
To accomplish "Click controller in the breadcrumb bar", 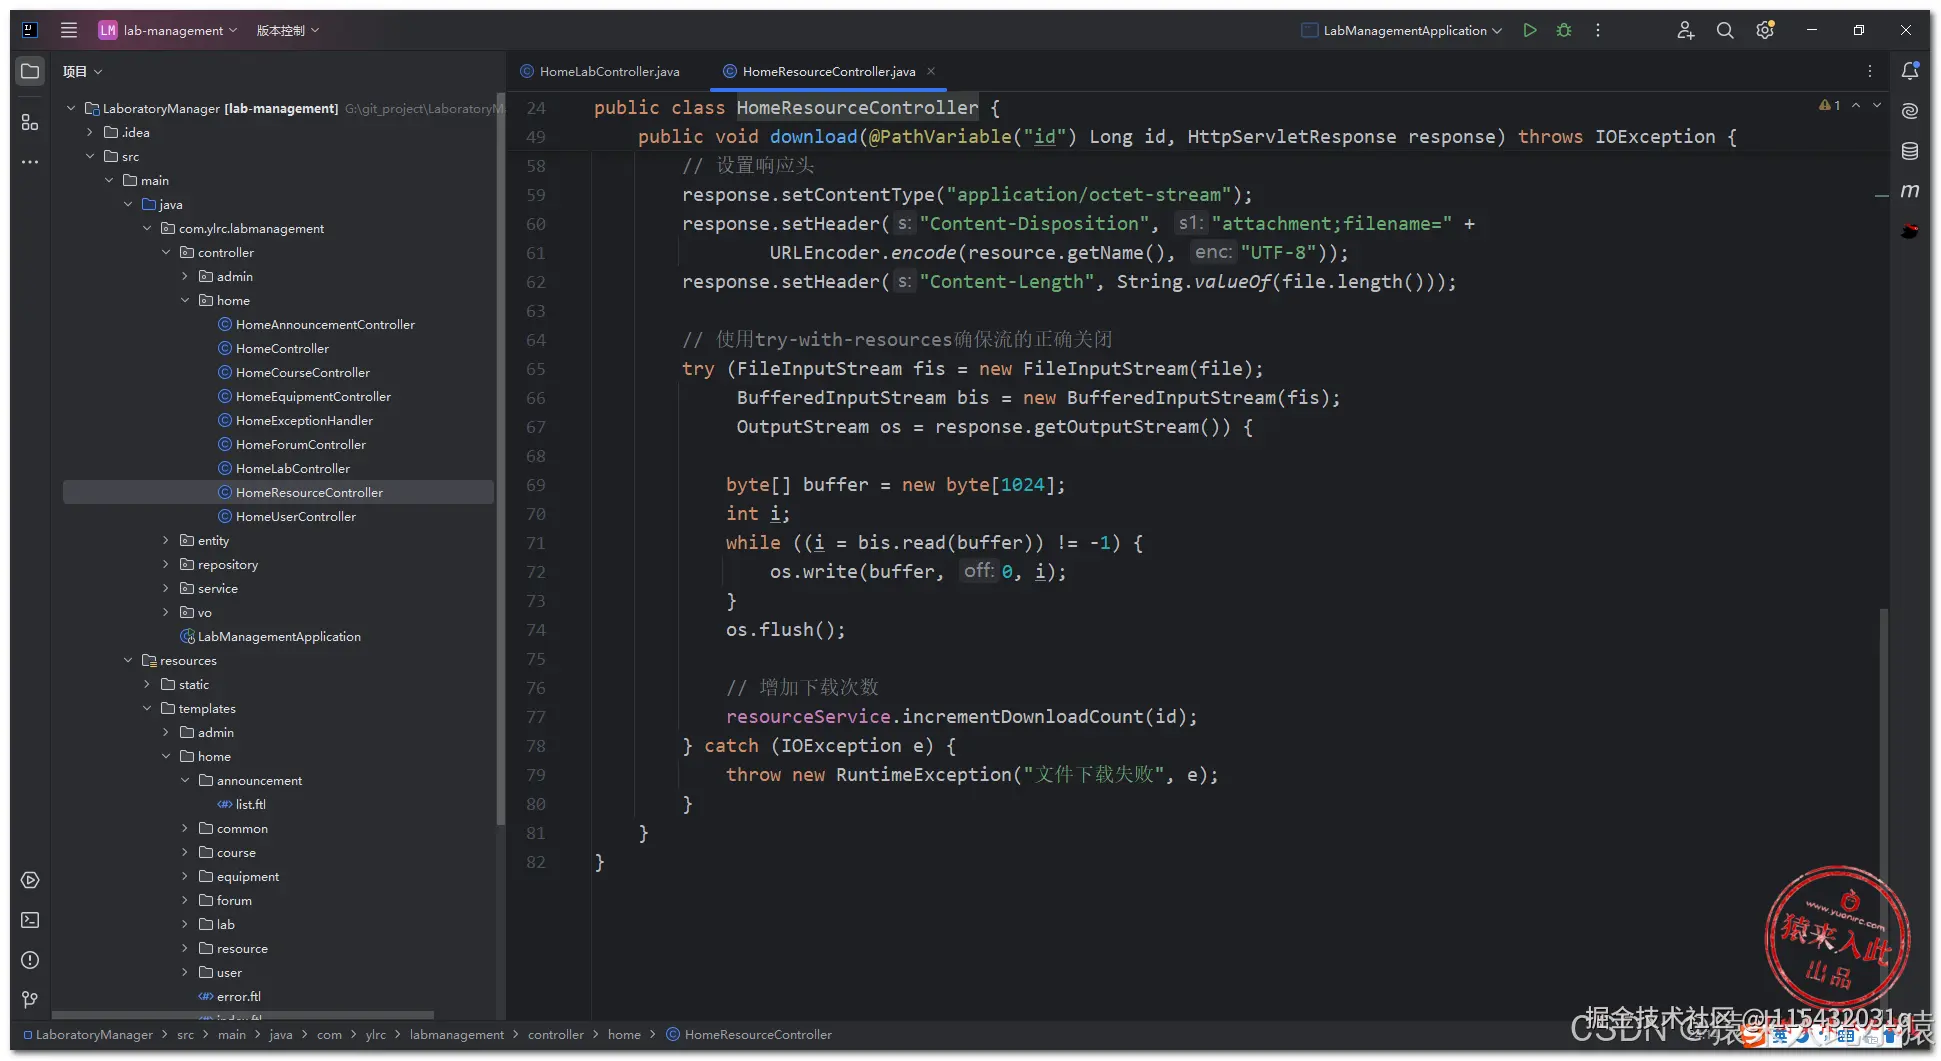I will coord(555,1035).
